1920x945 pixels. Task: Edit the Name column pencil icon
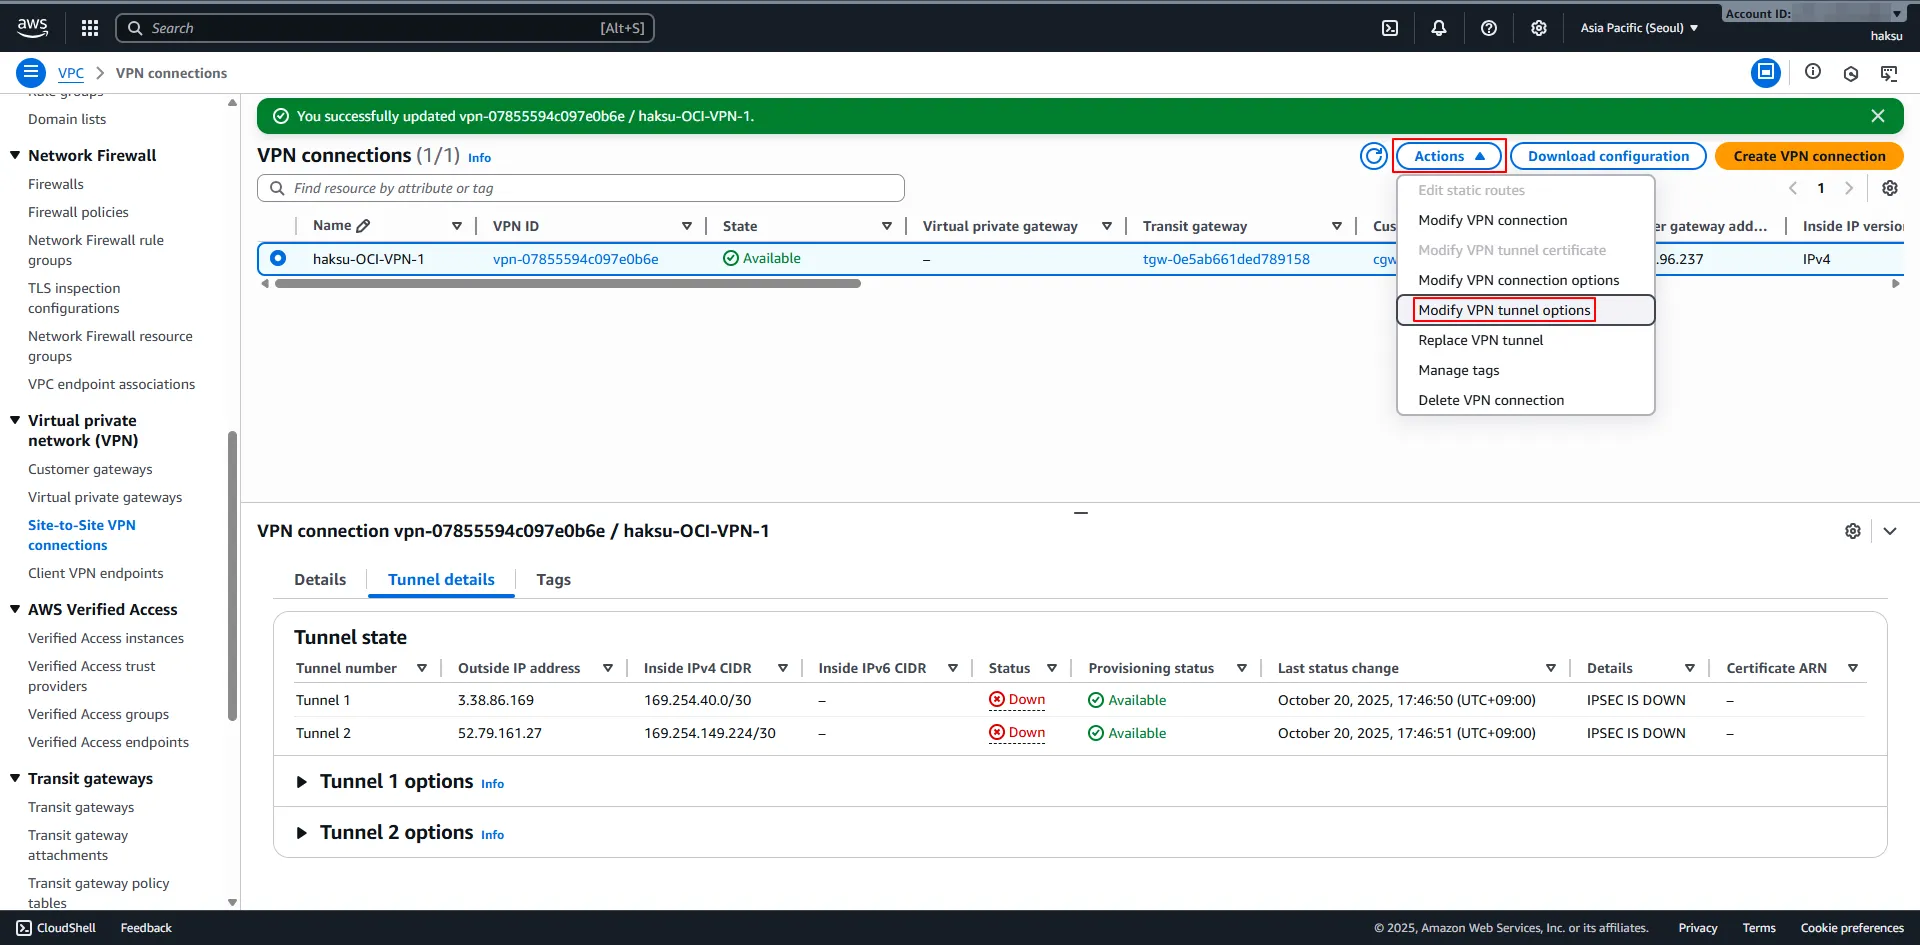(363, 226)
